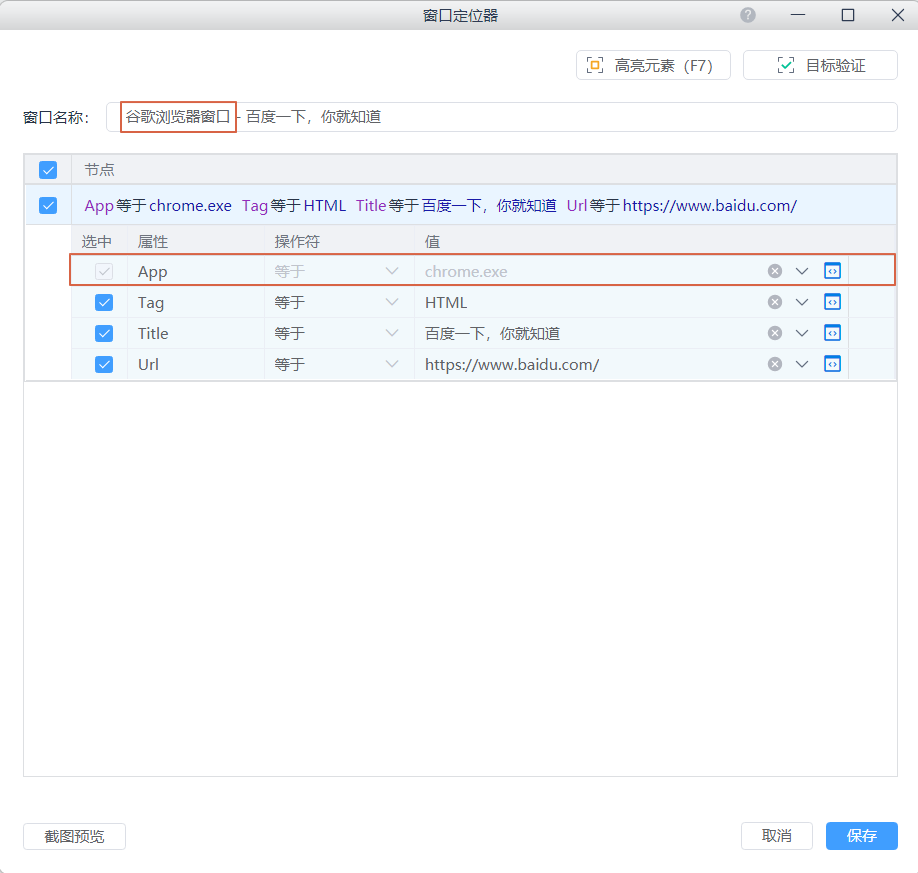Open the operator dropdown in the Tag row
The image size is (918, 873).
[x=391, y=302]
